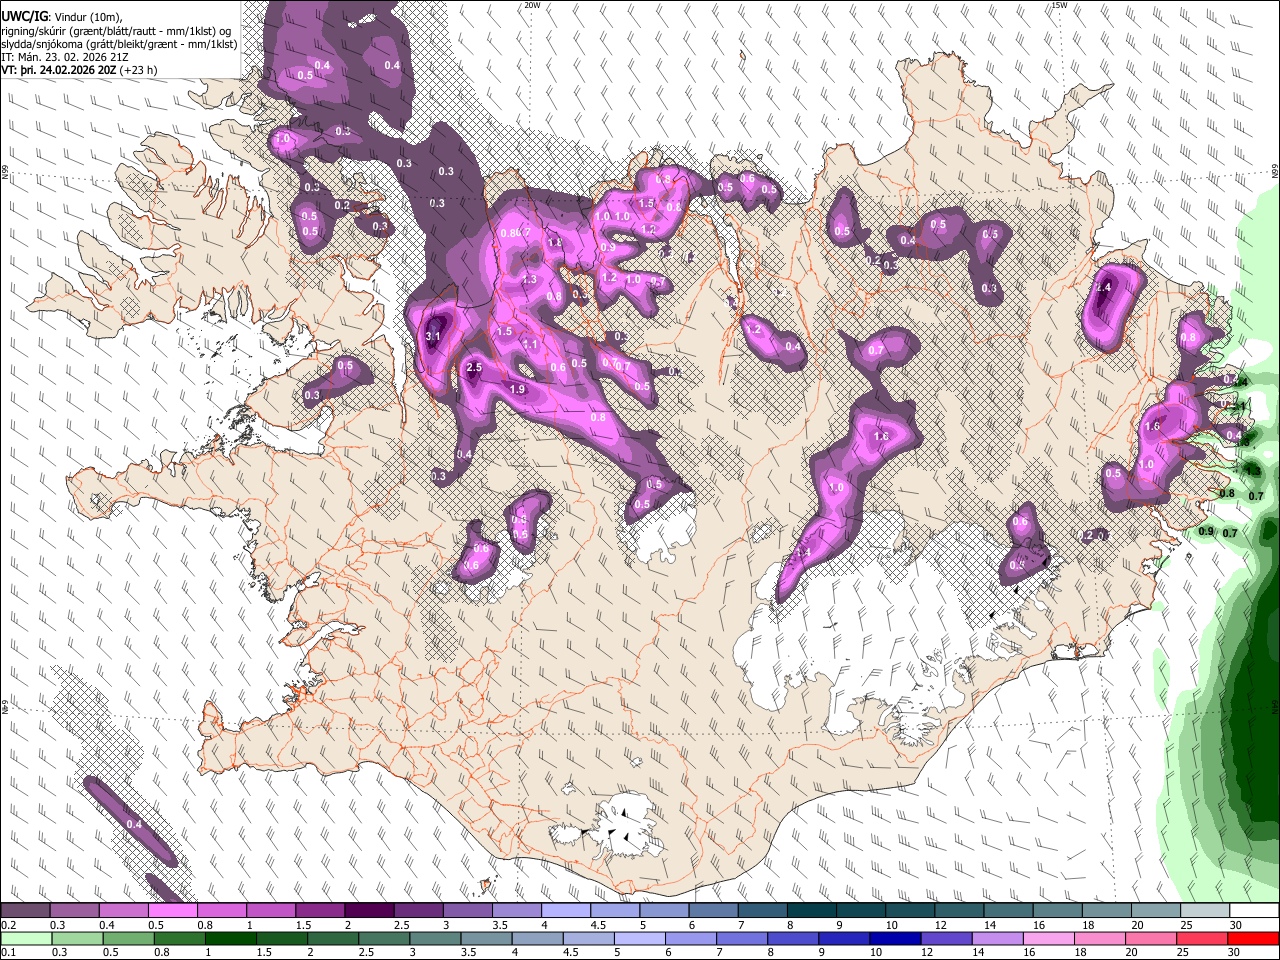Pick the upper legend swatch between 0.2 and 0.3
Screen dimensions: 1280x960
[x=24, y=911]
